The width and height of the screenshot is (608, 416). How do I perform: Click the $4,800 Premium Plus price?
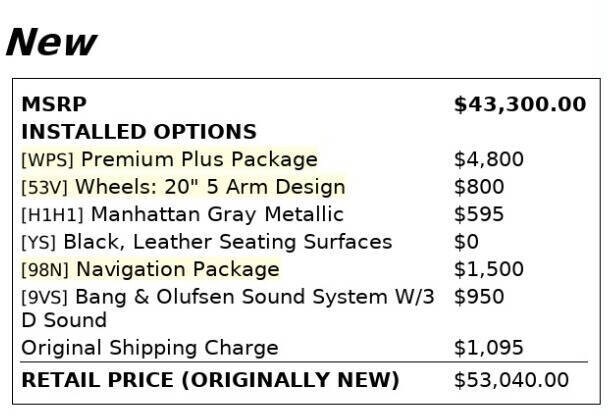pyautogui.click(x=488, y=159)
